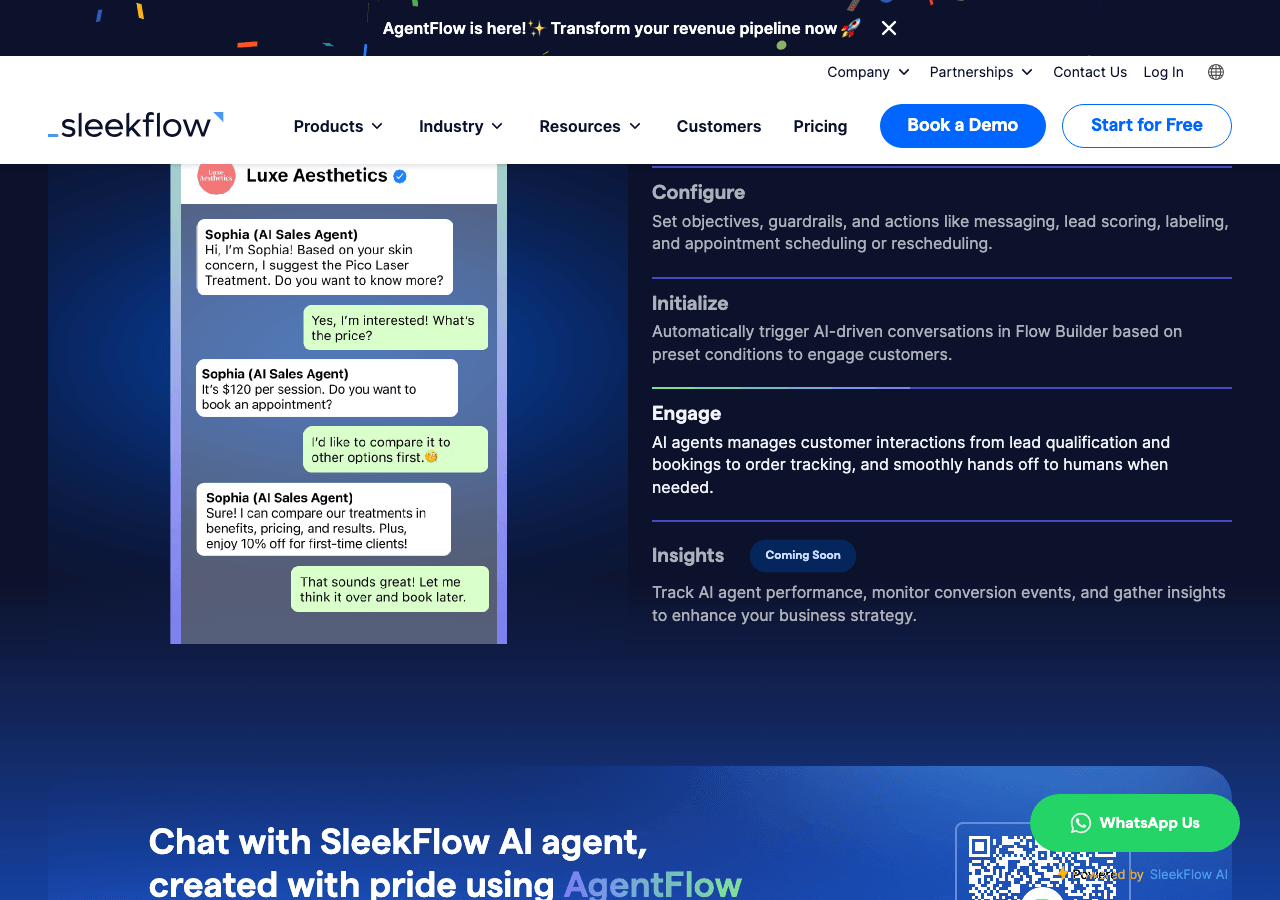Click the Luxe Aesthetics chat preview
This screenshot has height=900, width=1280.
point(339,403)
